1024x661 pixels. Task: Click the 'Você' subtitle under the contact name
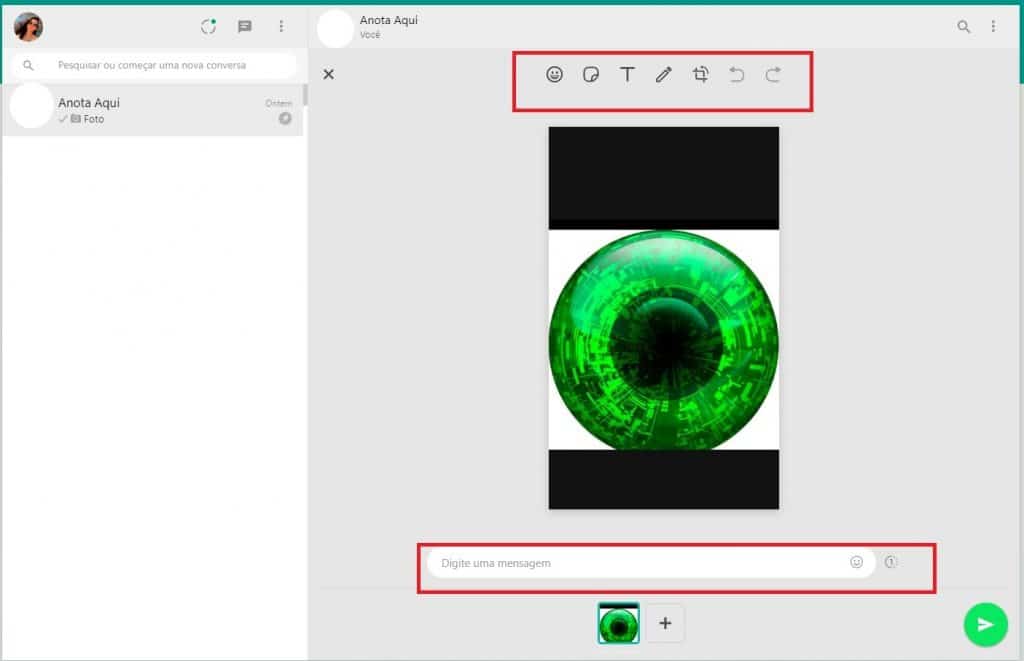(370, 35)
